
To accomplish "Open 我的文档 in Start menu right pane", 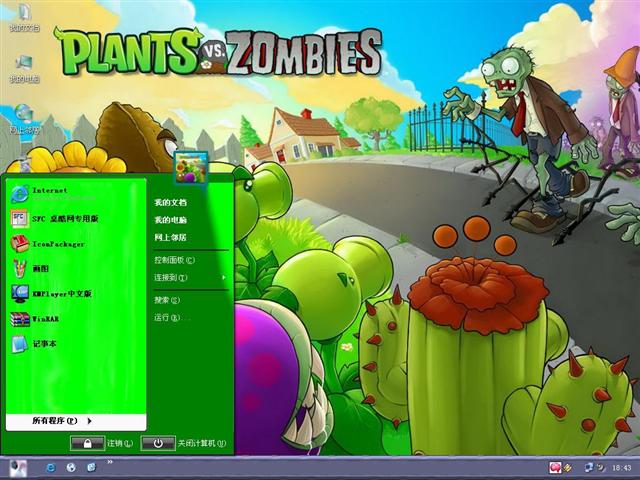I will pos(170,202).
